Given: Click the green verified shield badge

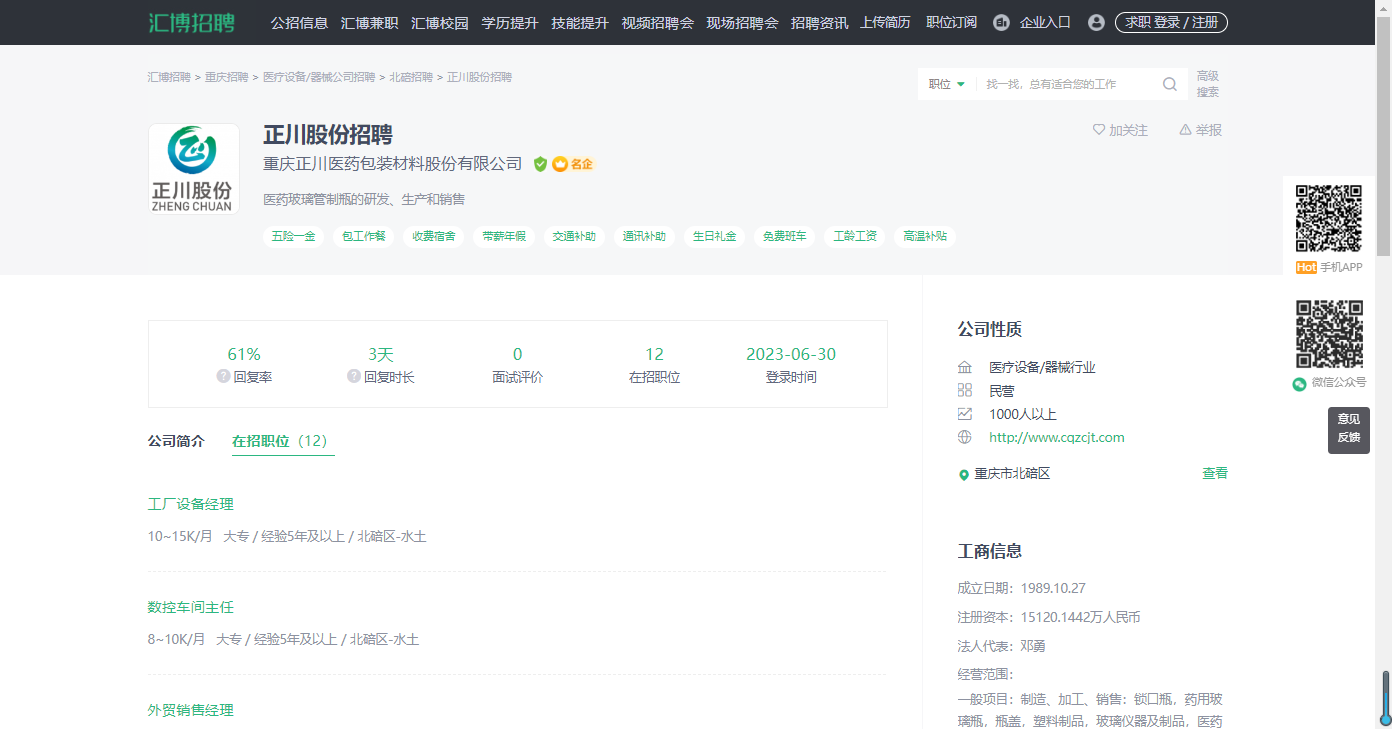Looking at the screenshot, I should coord(540,164).
